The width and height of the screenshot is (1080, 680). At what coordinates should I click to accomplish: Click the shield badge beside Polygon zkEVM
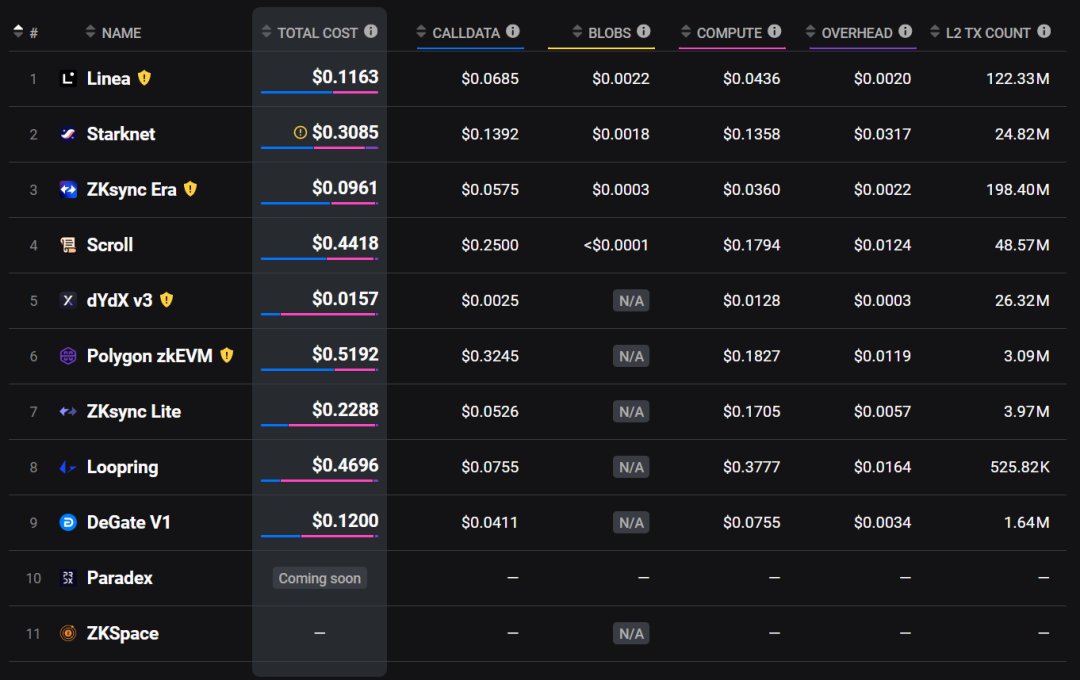[227, 355]
